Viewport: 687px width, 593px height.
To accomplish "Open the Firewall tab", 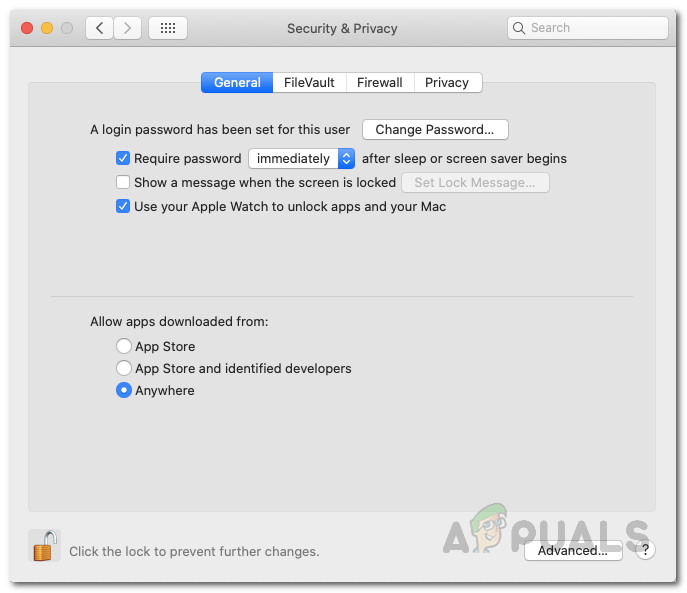I will pyautogui.click(x=380, y=82).
